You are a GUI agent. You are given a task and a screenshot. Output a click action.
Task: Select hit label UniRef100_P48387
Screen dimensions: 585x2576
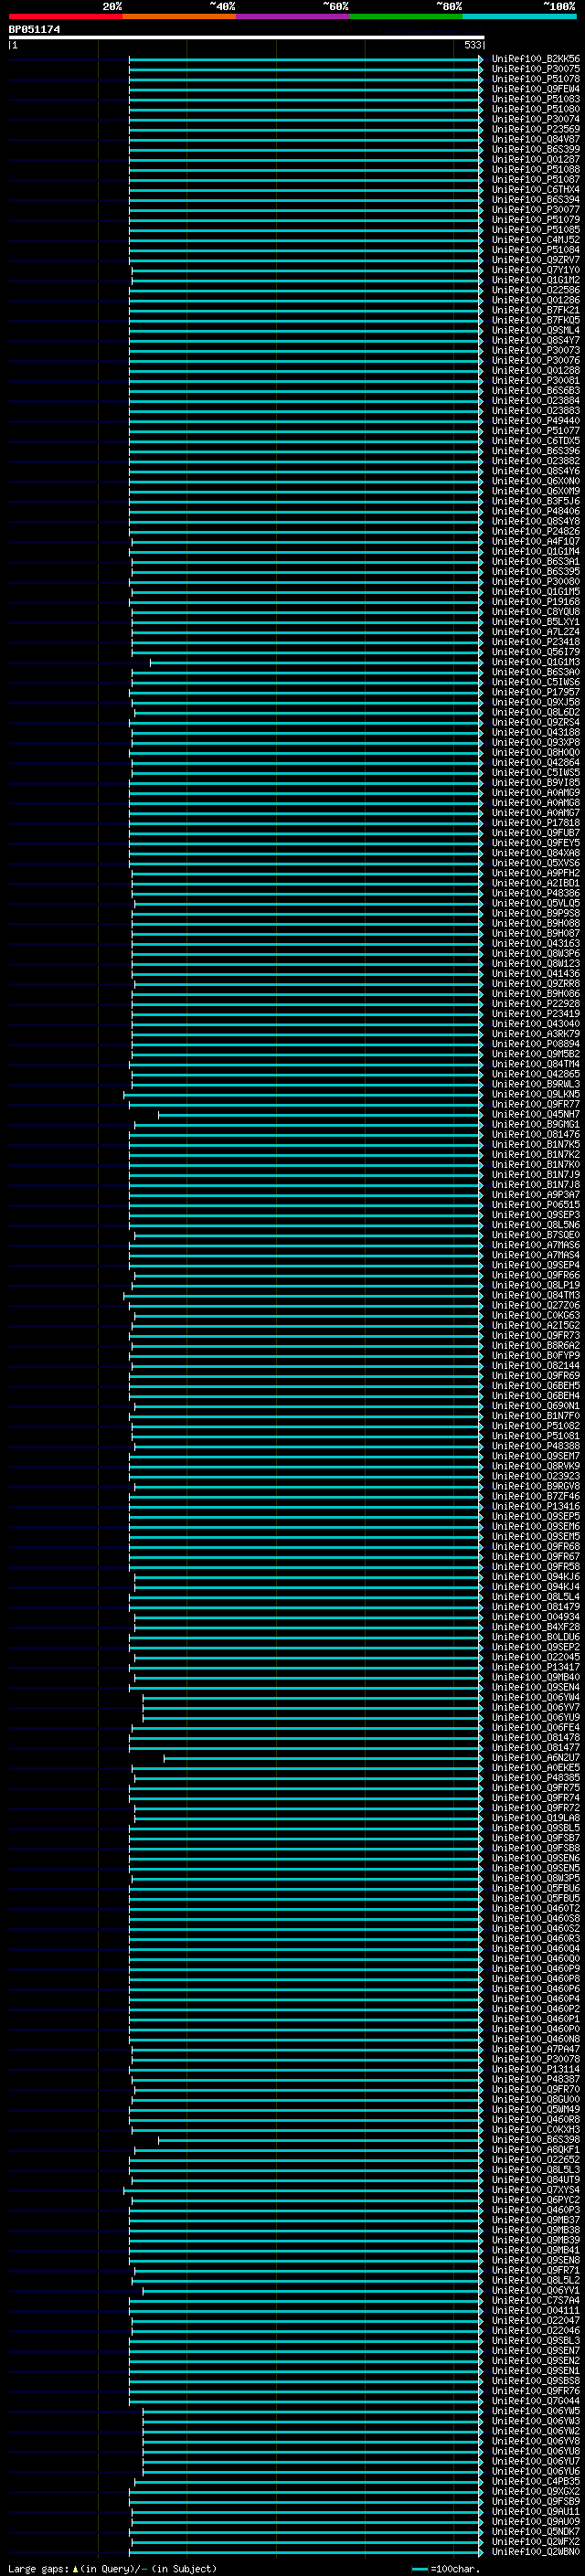(536, 2079)
